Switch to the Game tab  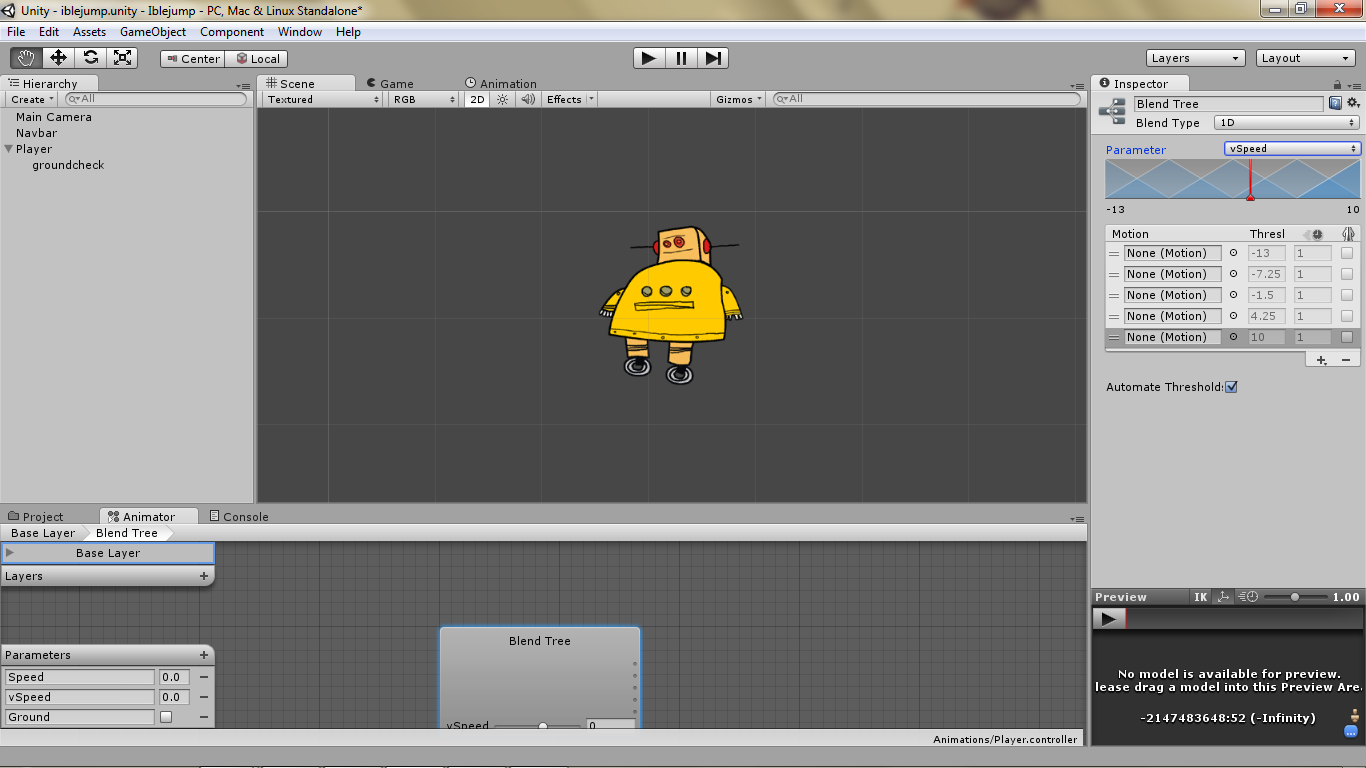389,84
